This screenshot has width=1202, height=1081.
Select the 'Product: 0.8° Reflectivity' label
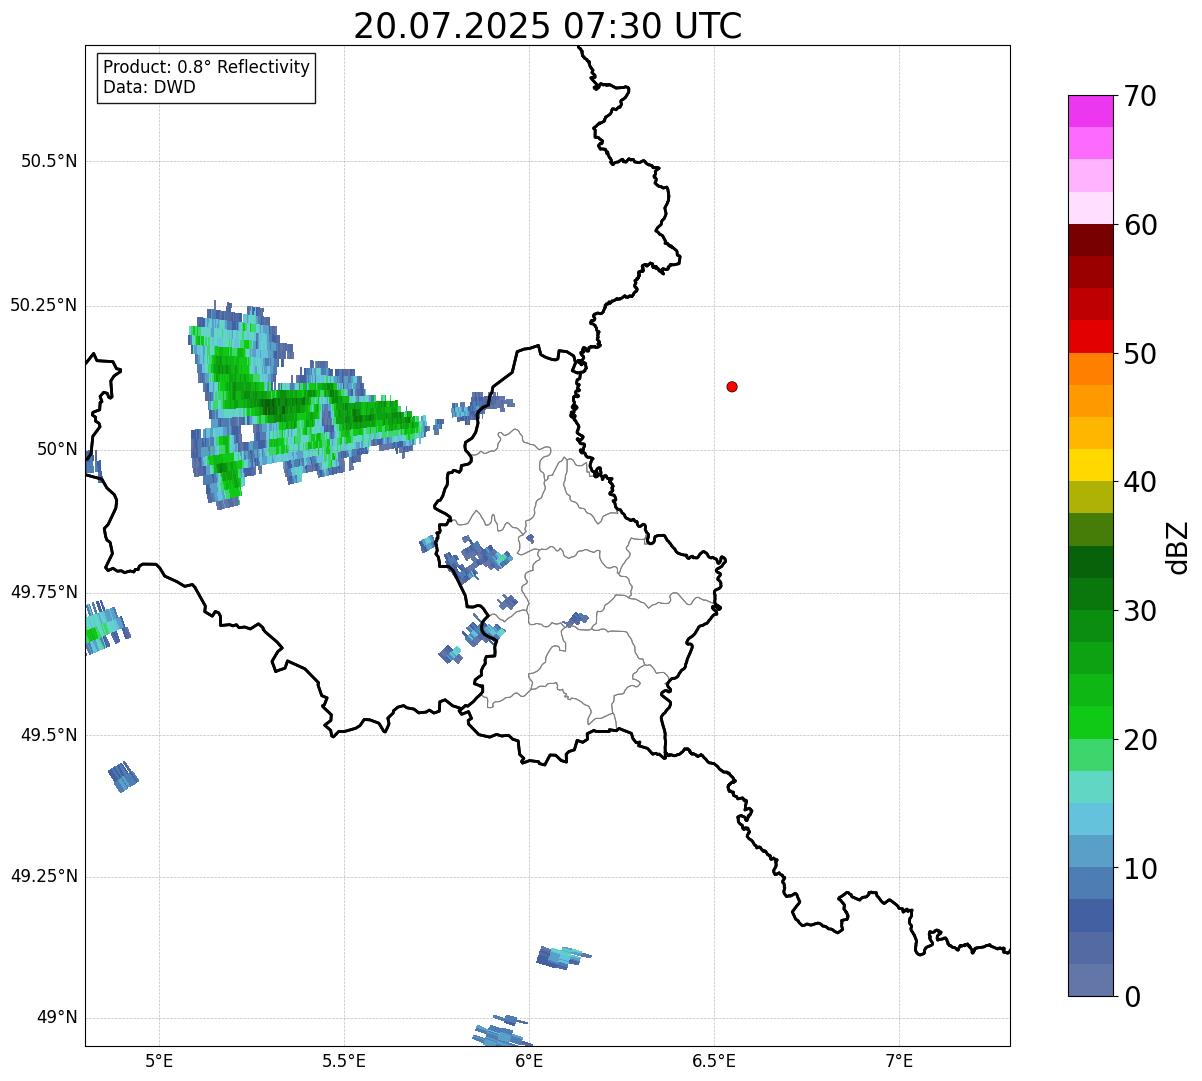207,67
